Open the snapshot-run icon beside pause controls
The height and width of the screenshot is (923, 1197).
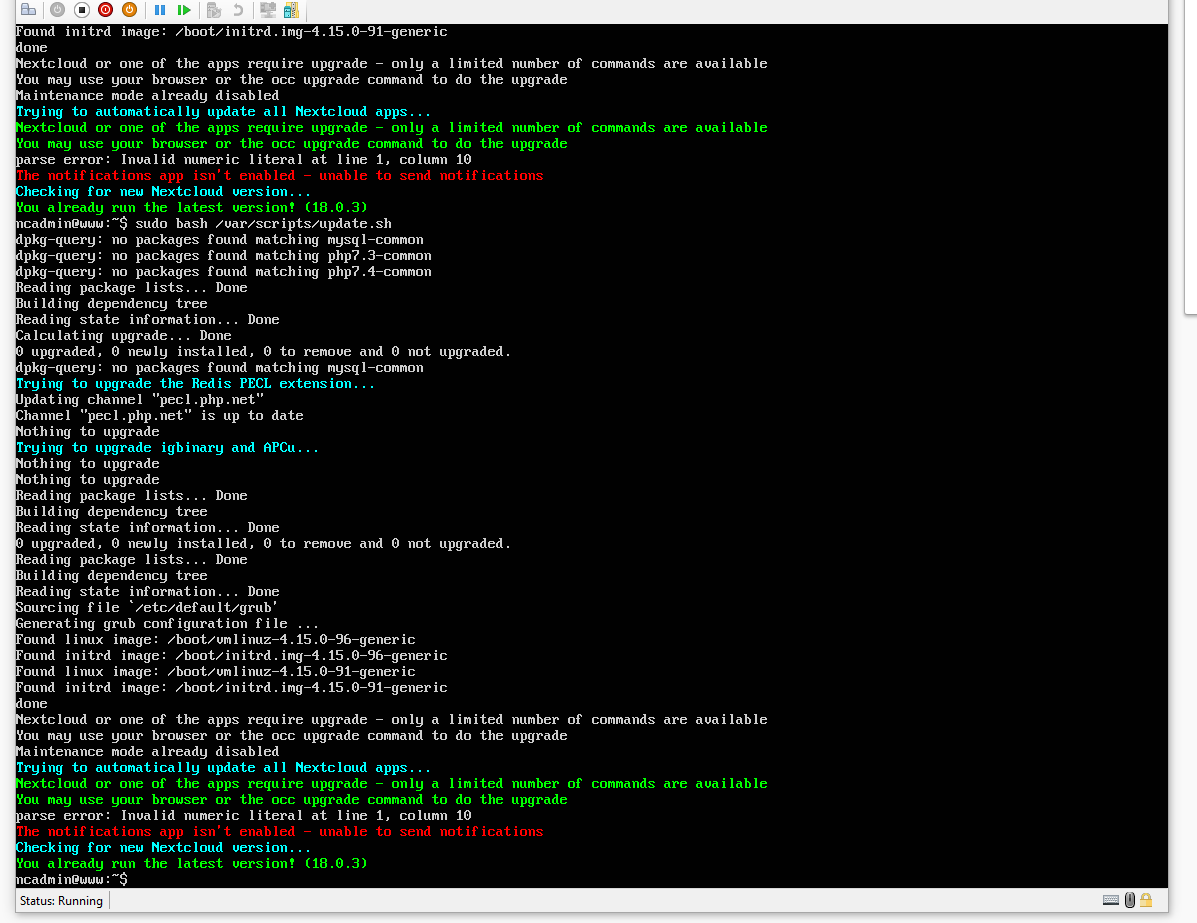coord(214,10)
